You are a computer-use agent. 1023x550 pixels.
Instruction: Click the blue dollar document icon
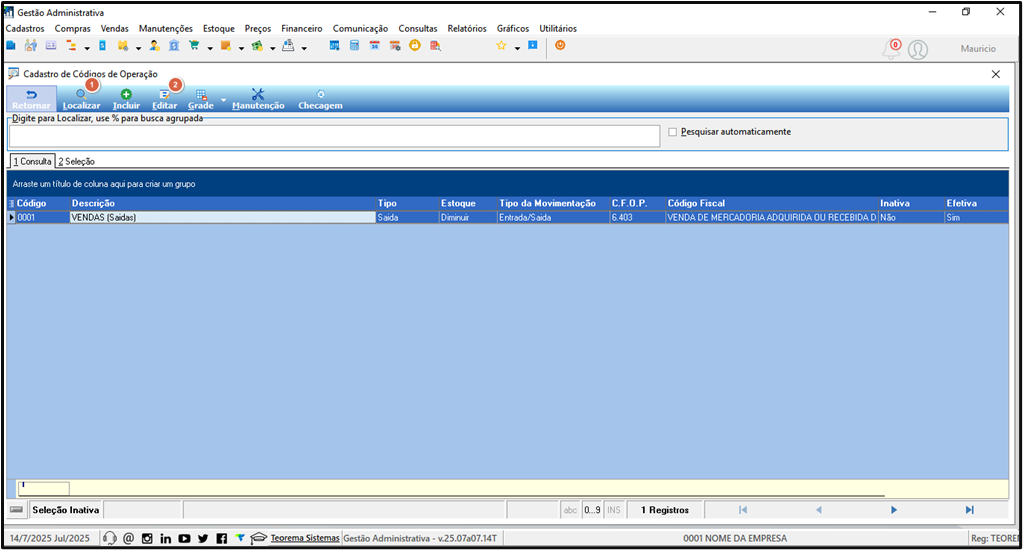point(102,45)
